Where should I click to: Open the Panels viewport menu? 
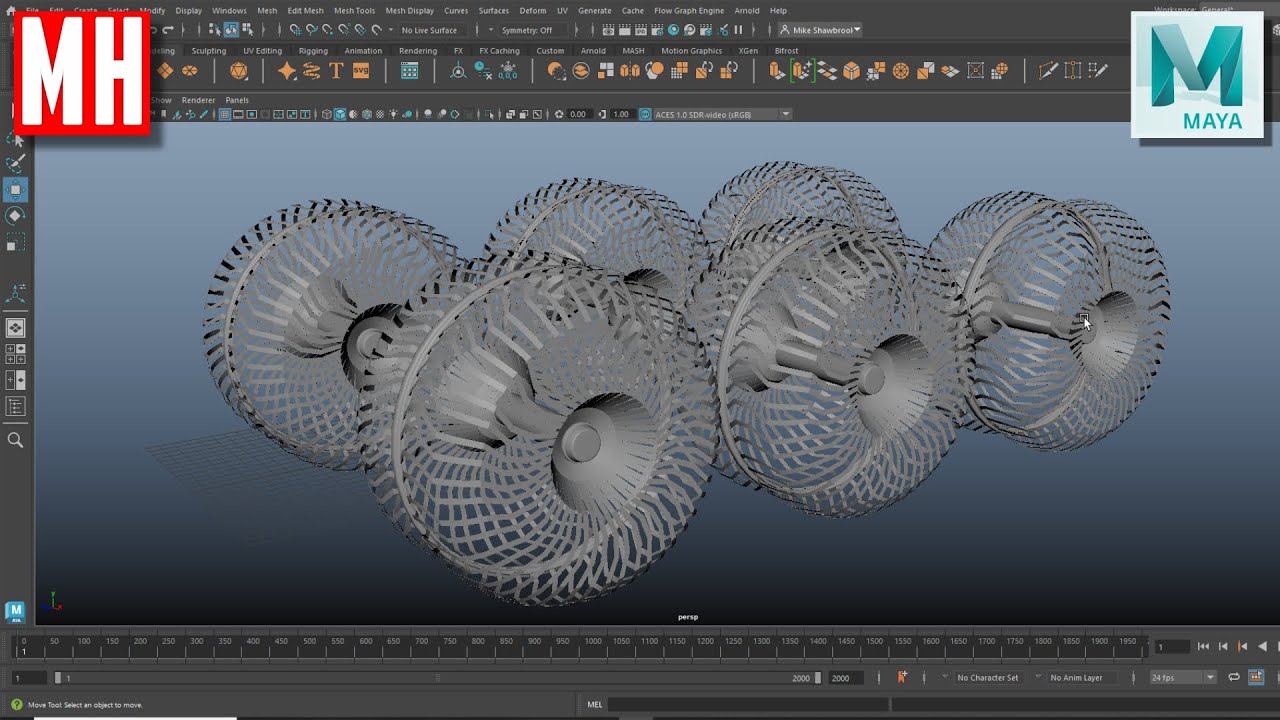(237, 100)
